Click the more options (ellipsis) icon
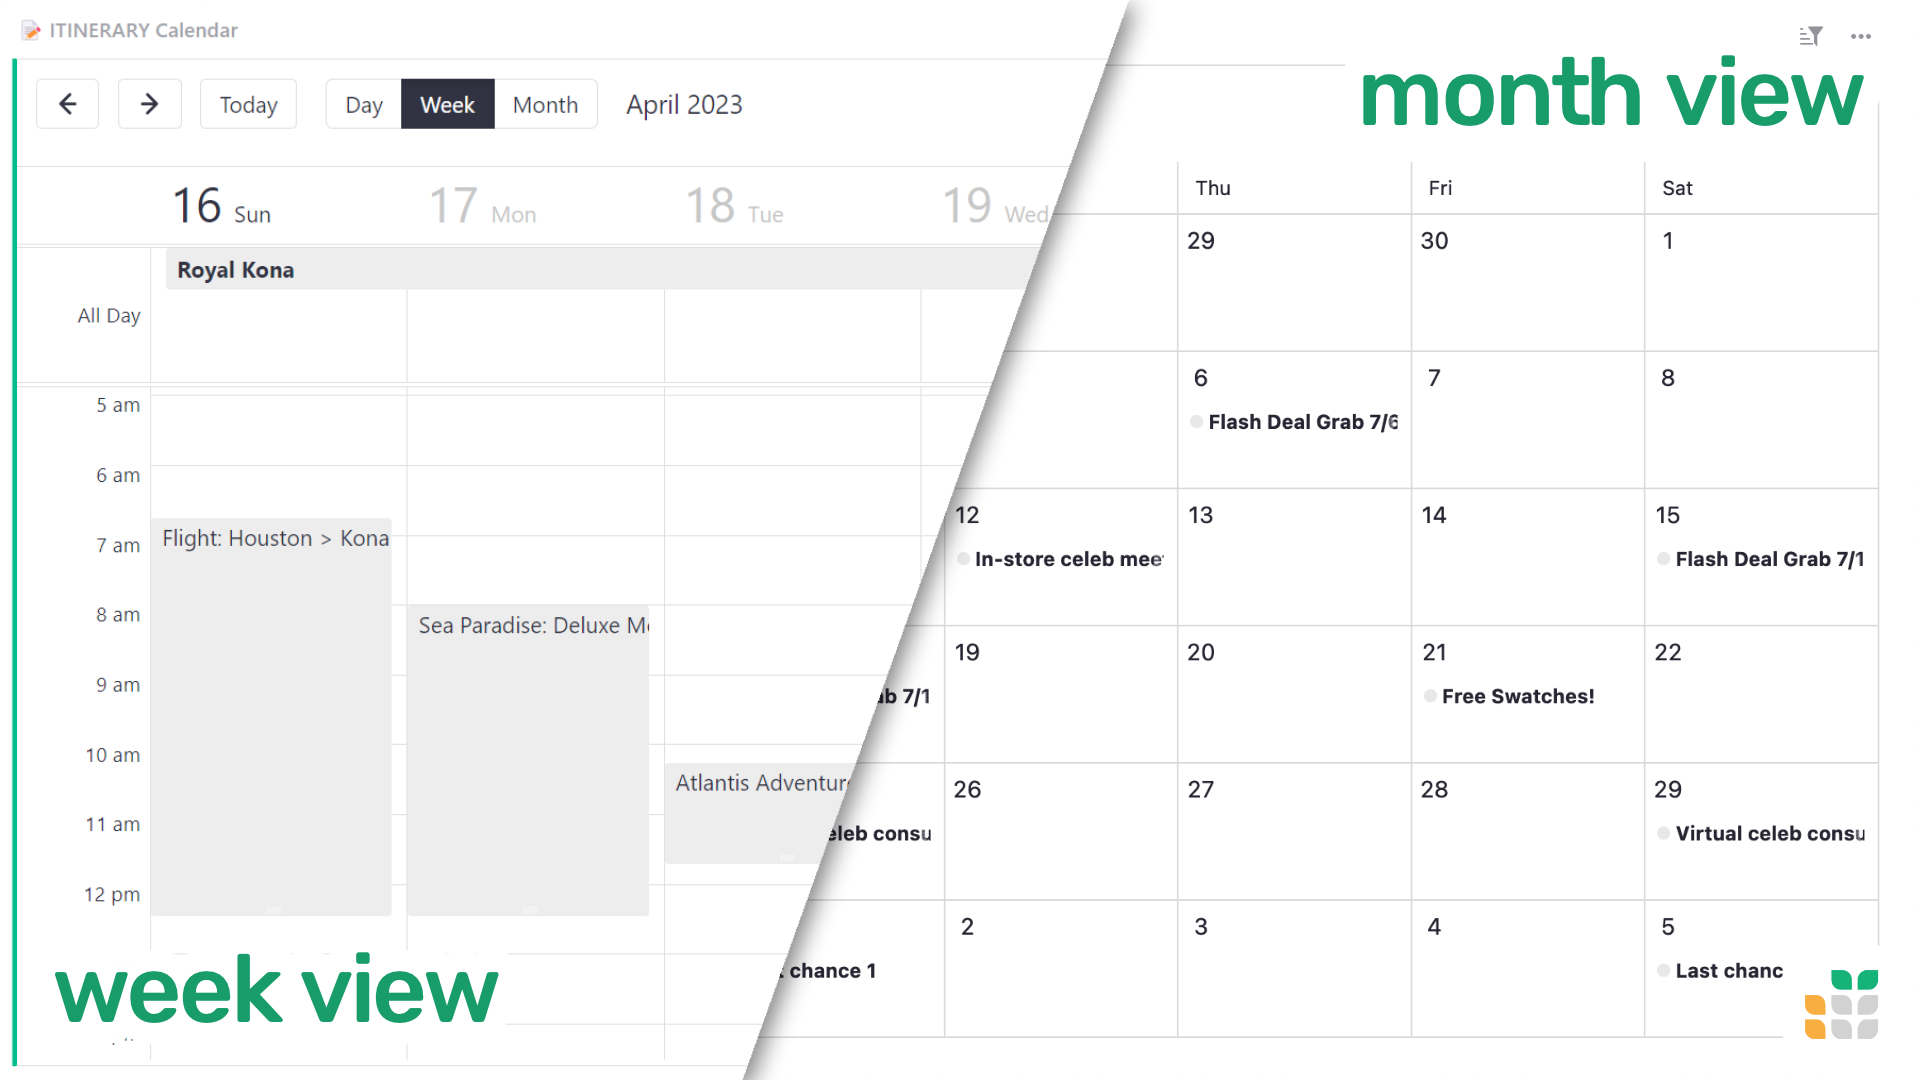The width and height of the screenshot is (1920, 1080). click(1859, 34)
